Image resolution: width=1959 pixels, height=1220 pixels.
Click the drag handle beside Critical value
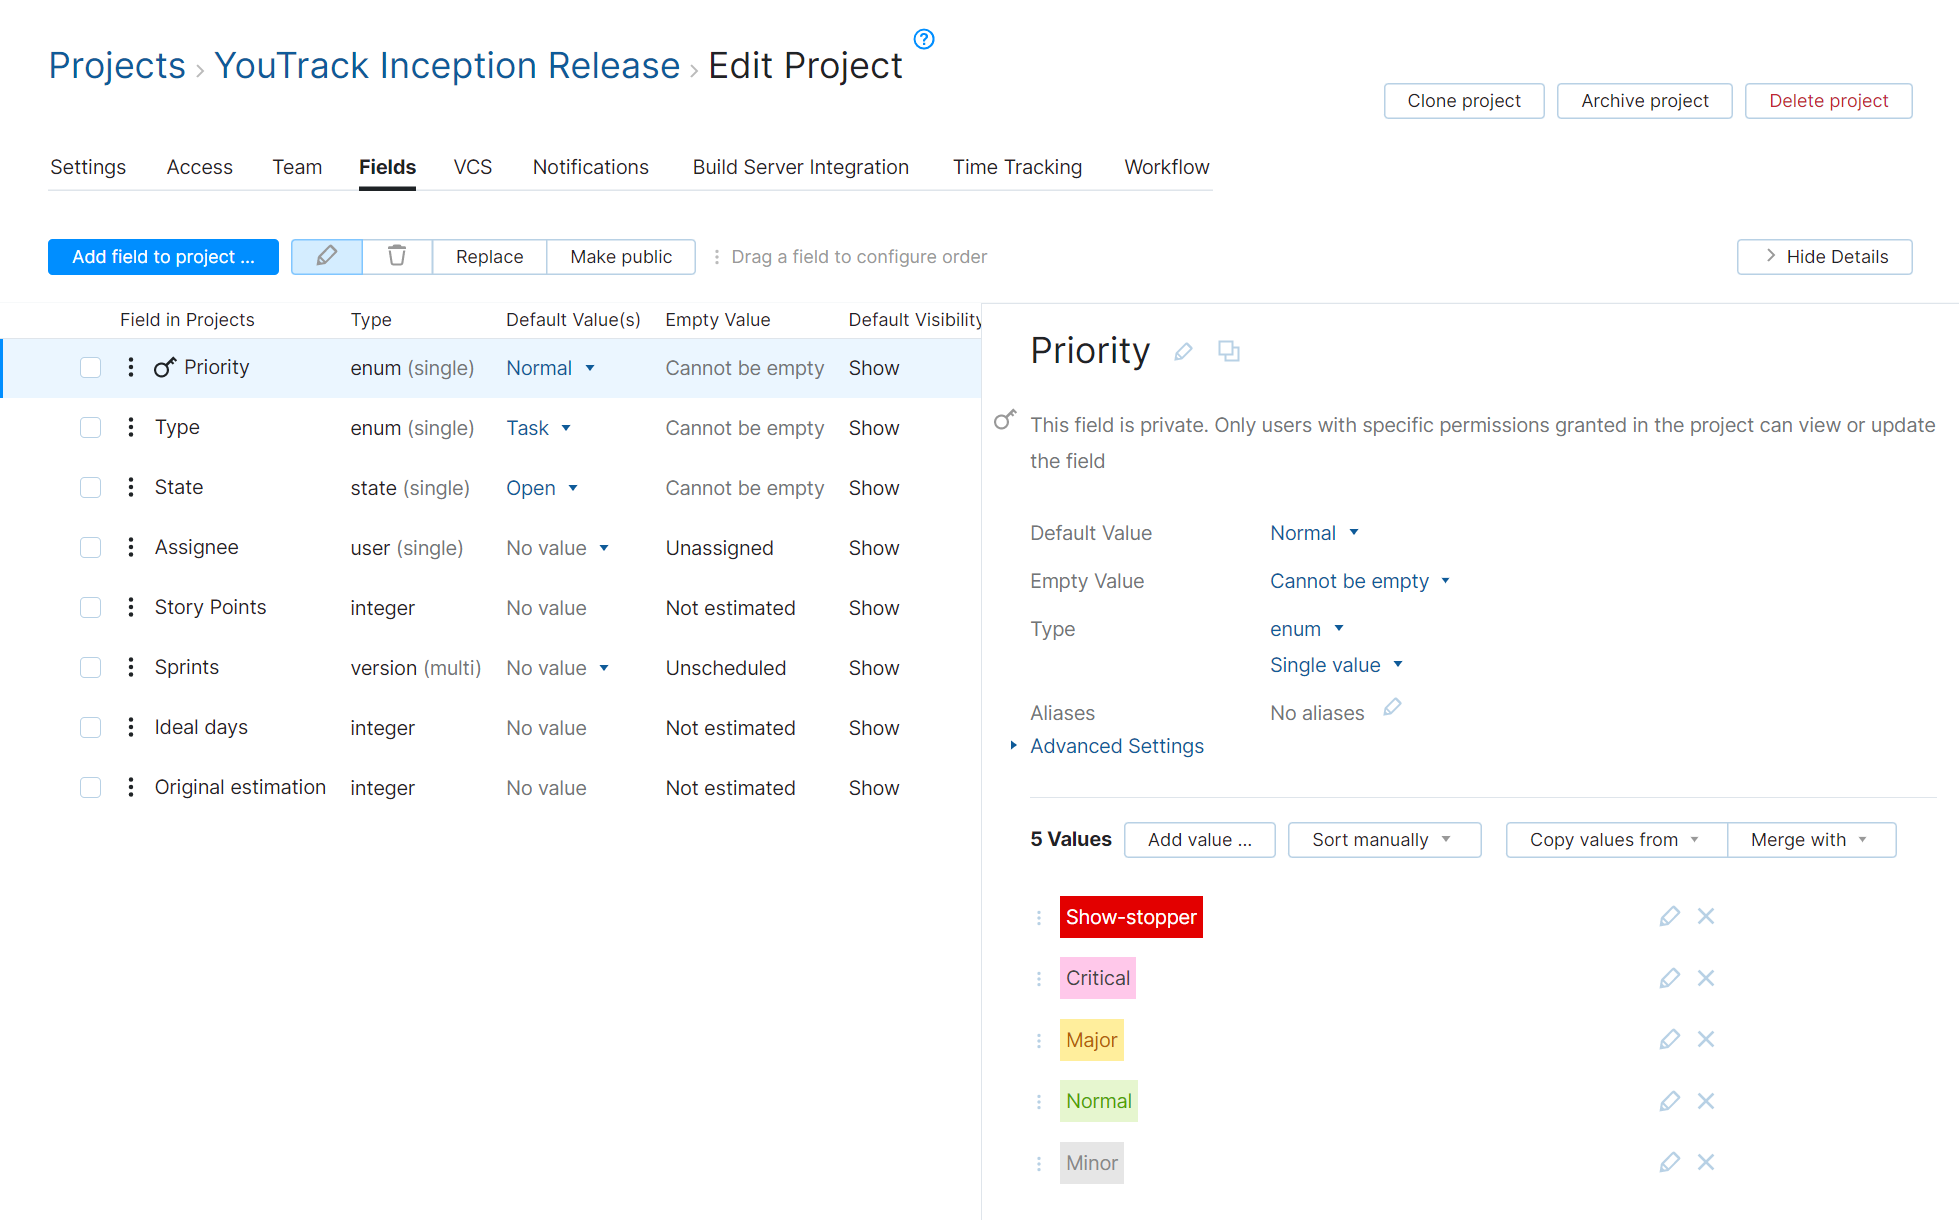click(x=1038, y=978)
